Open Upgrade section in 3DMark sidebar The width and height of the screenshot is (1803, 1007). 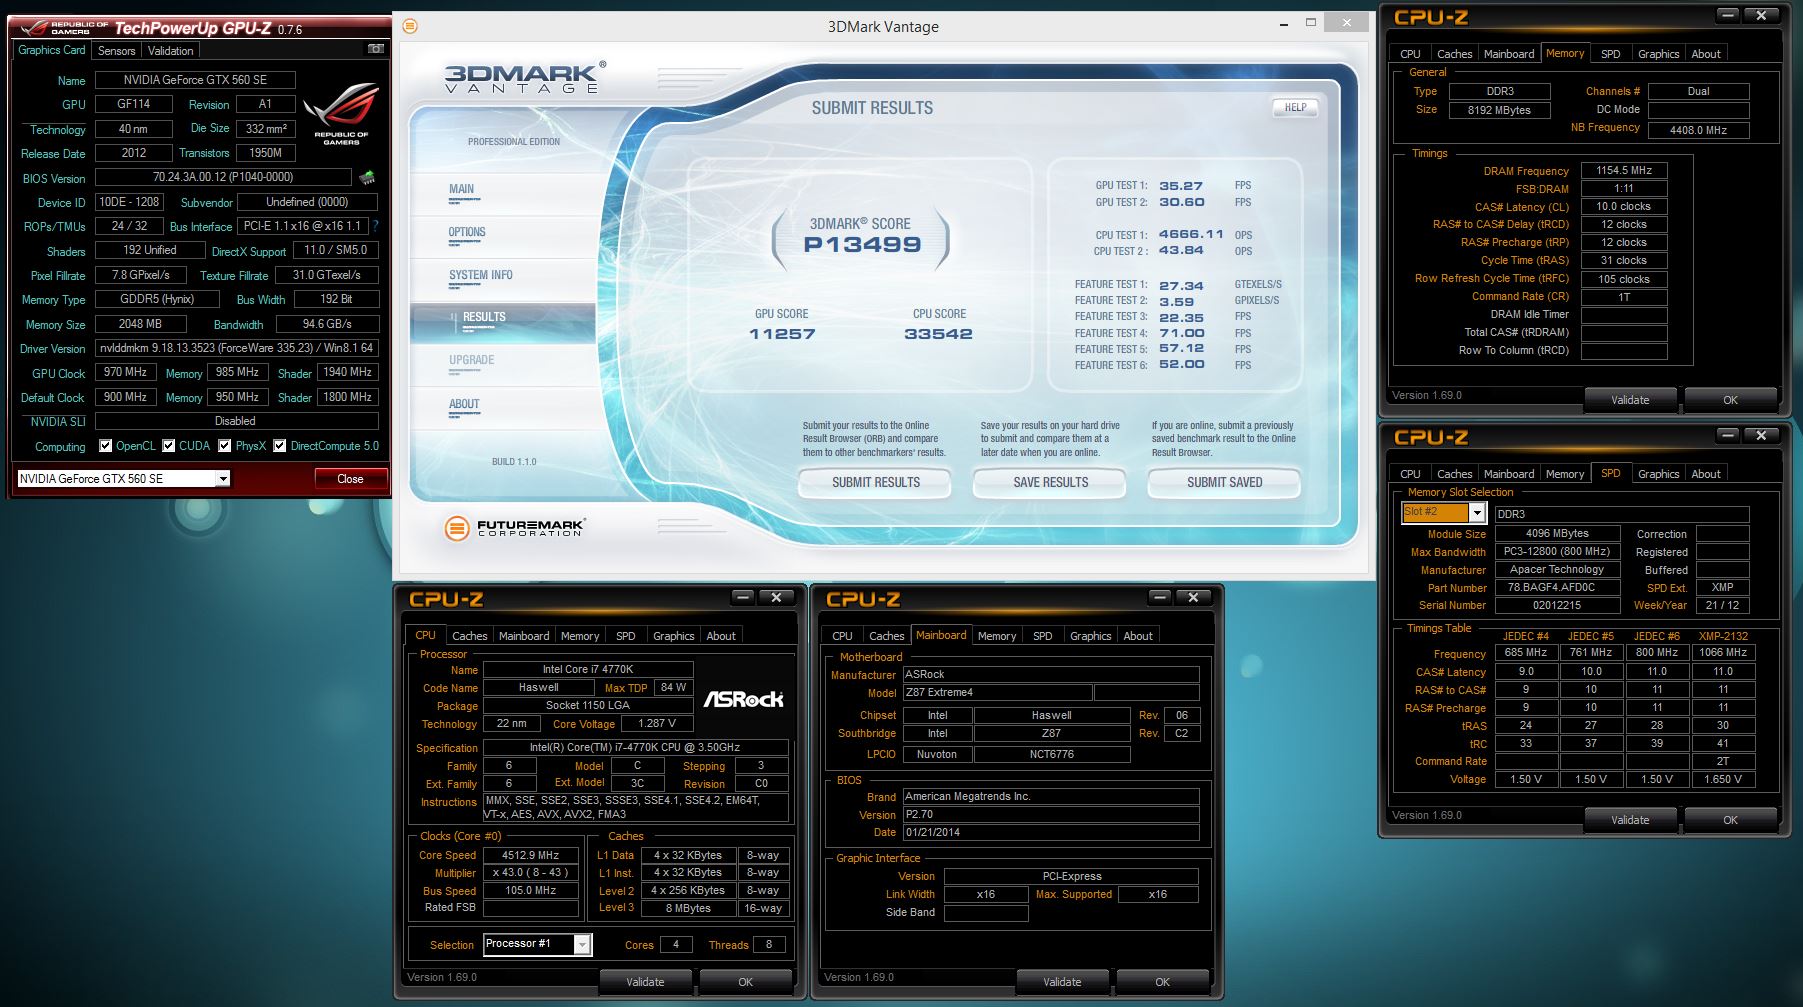click(x=502, y=365)
